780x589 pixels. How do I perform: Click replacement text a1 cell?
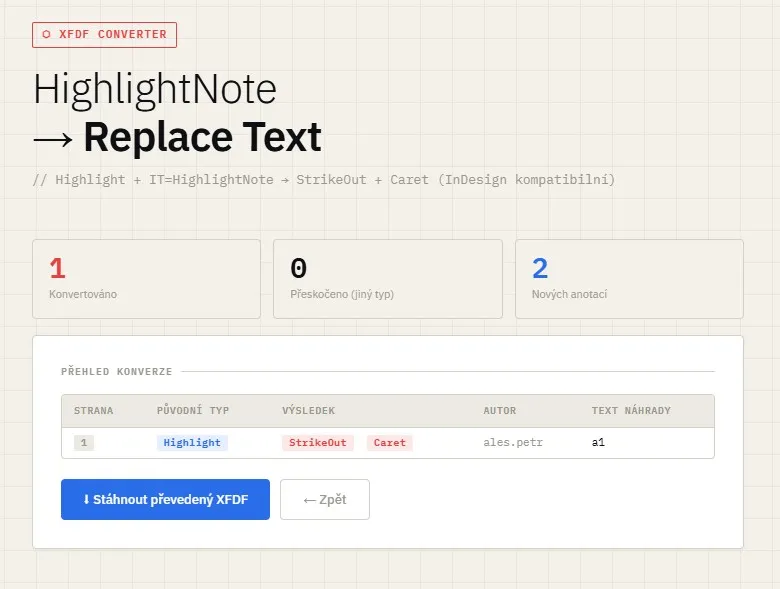[598, 442]
